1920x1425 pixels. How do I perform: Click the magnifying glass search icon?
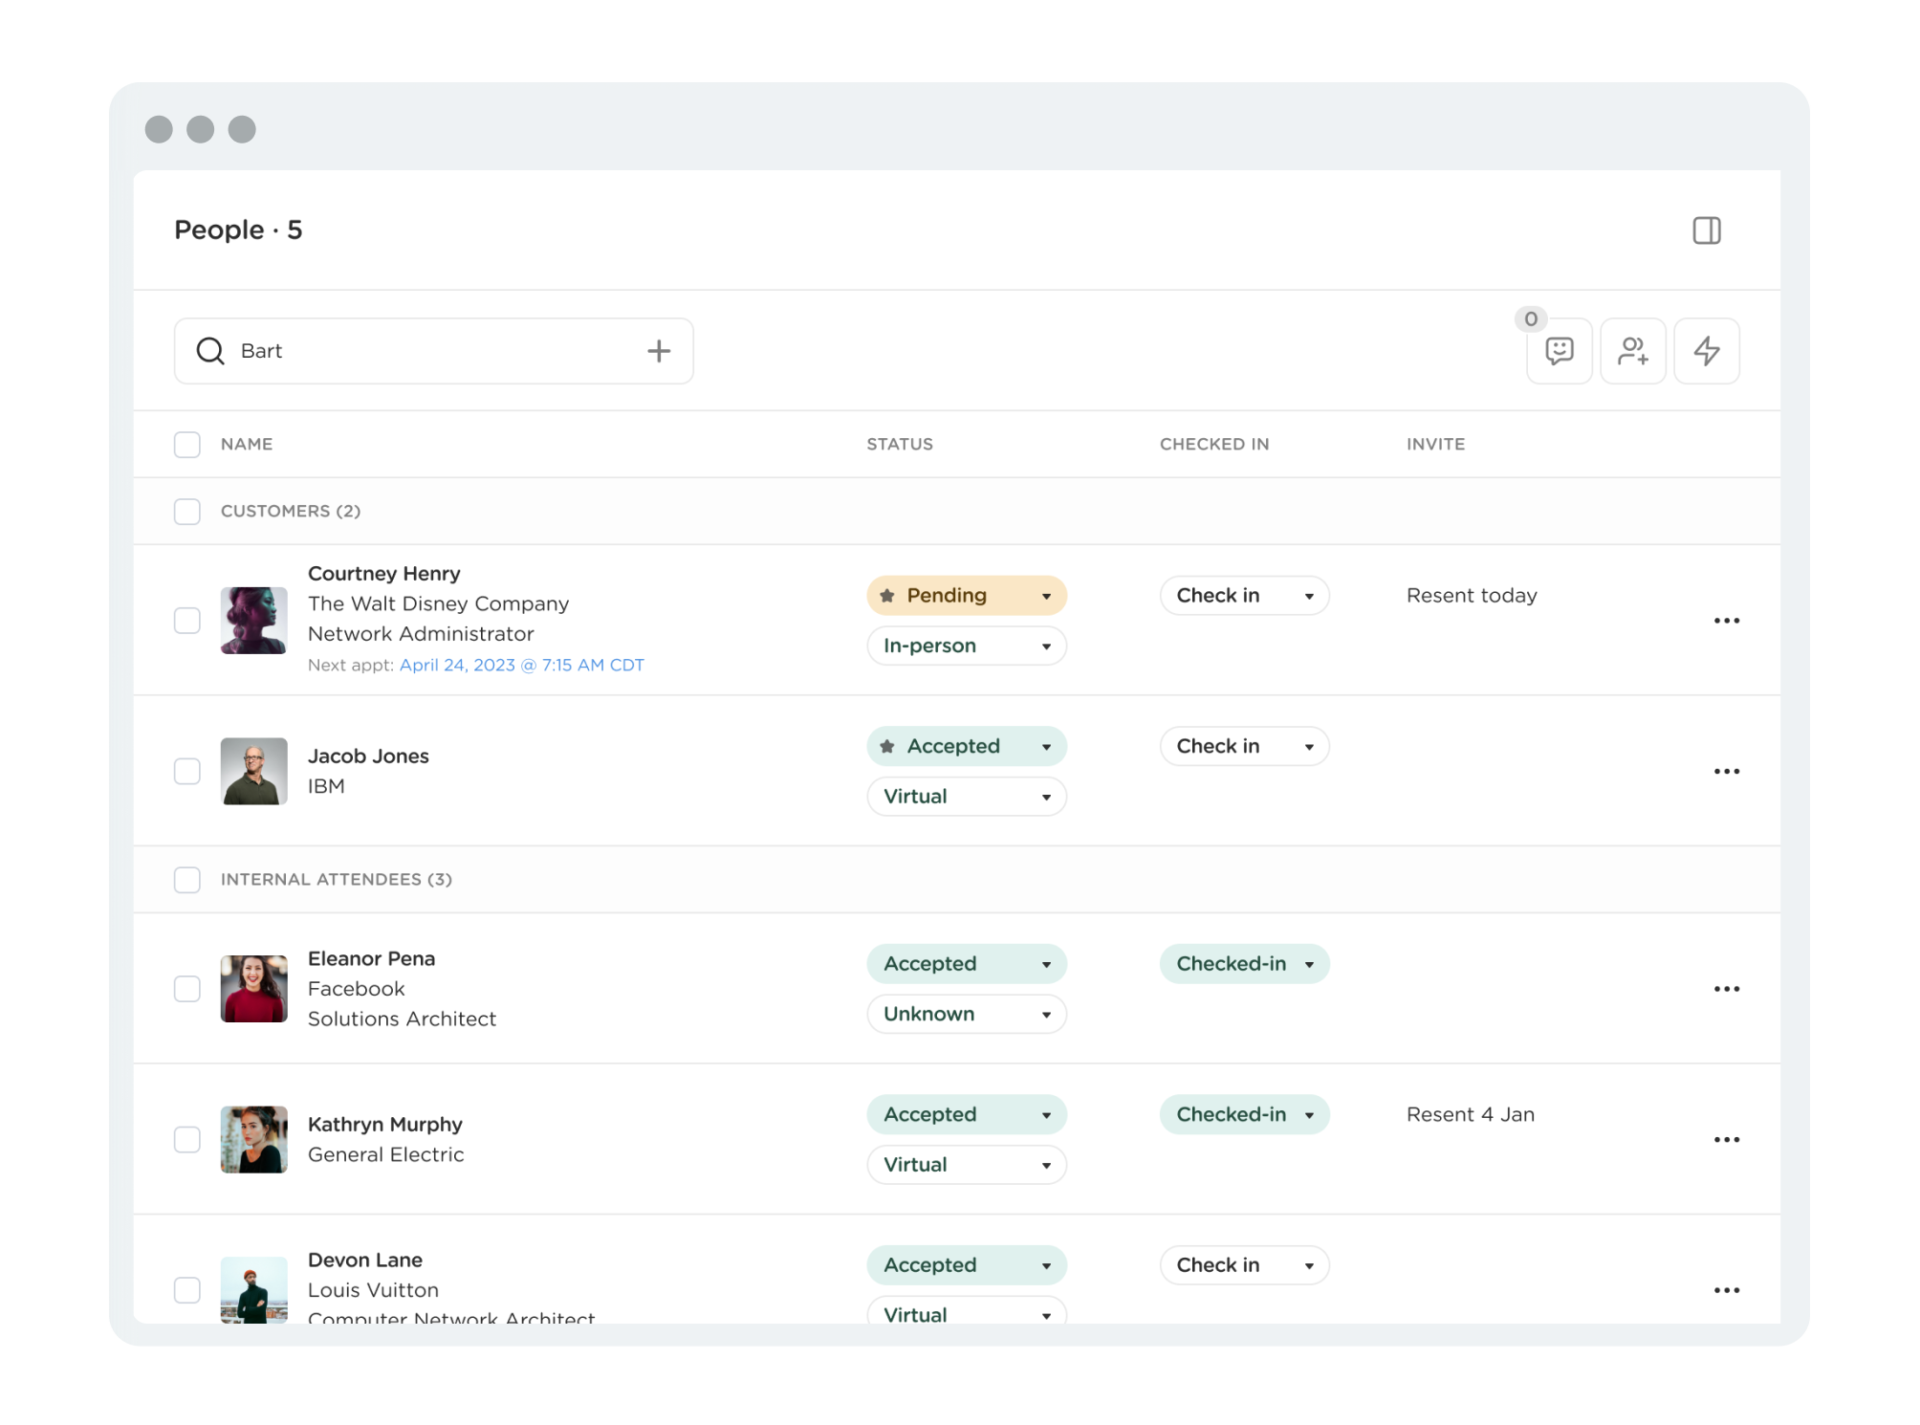pos(210,351)
